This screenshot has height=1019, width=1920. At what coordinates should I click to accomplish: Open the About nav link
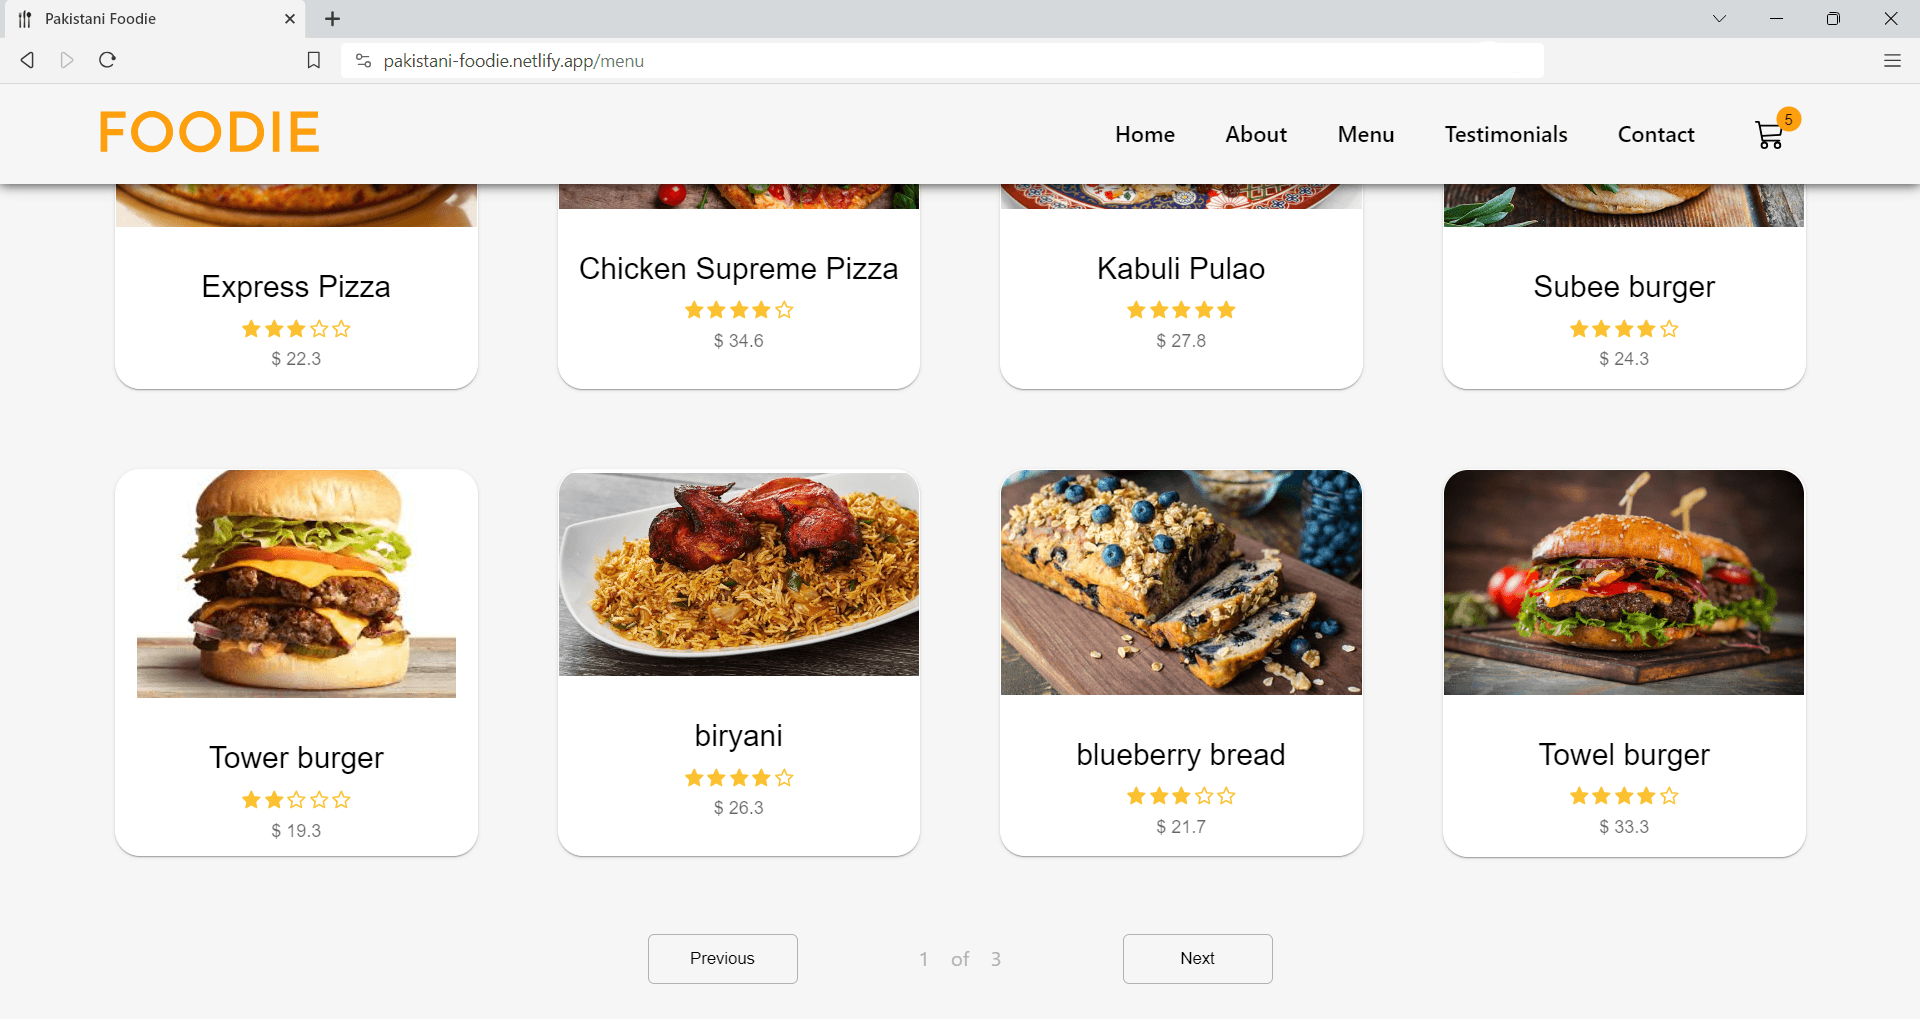tap(1256, 135)
